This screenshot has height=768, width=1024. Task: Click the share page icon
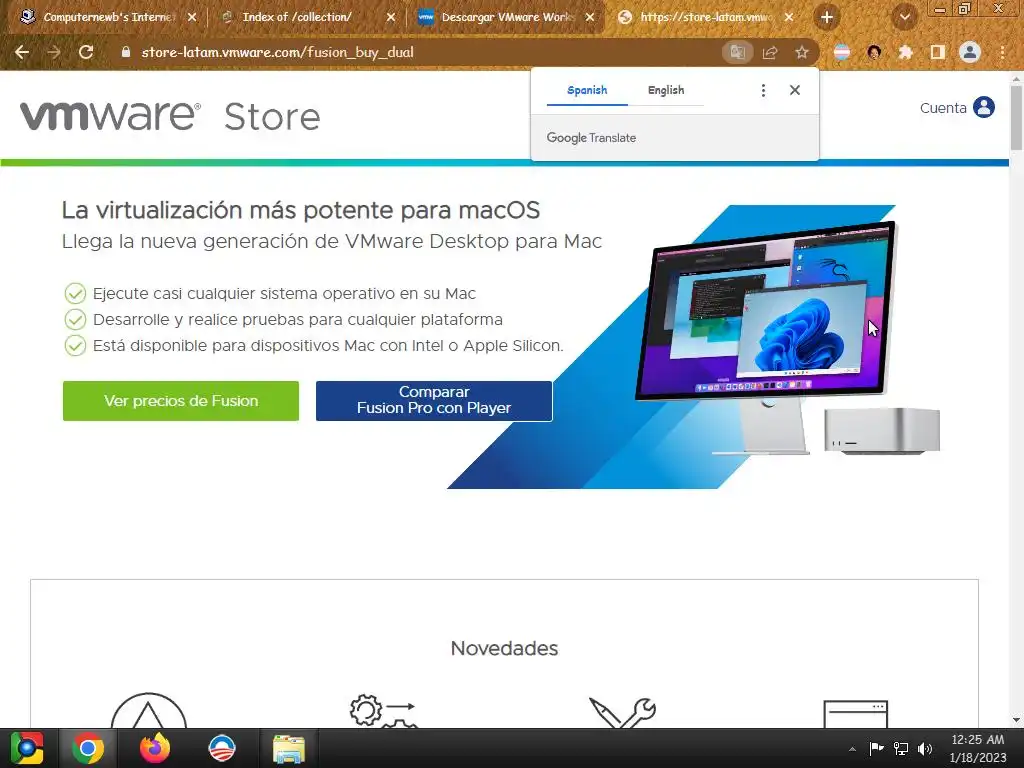[770, 52]
